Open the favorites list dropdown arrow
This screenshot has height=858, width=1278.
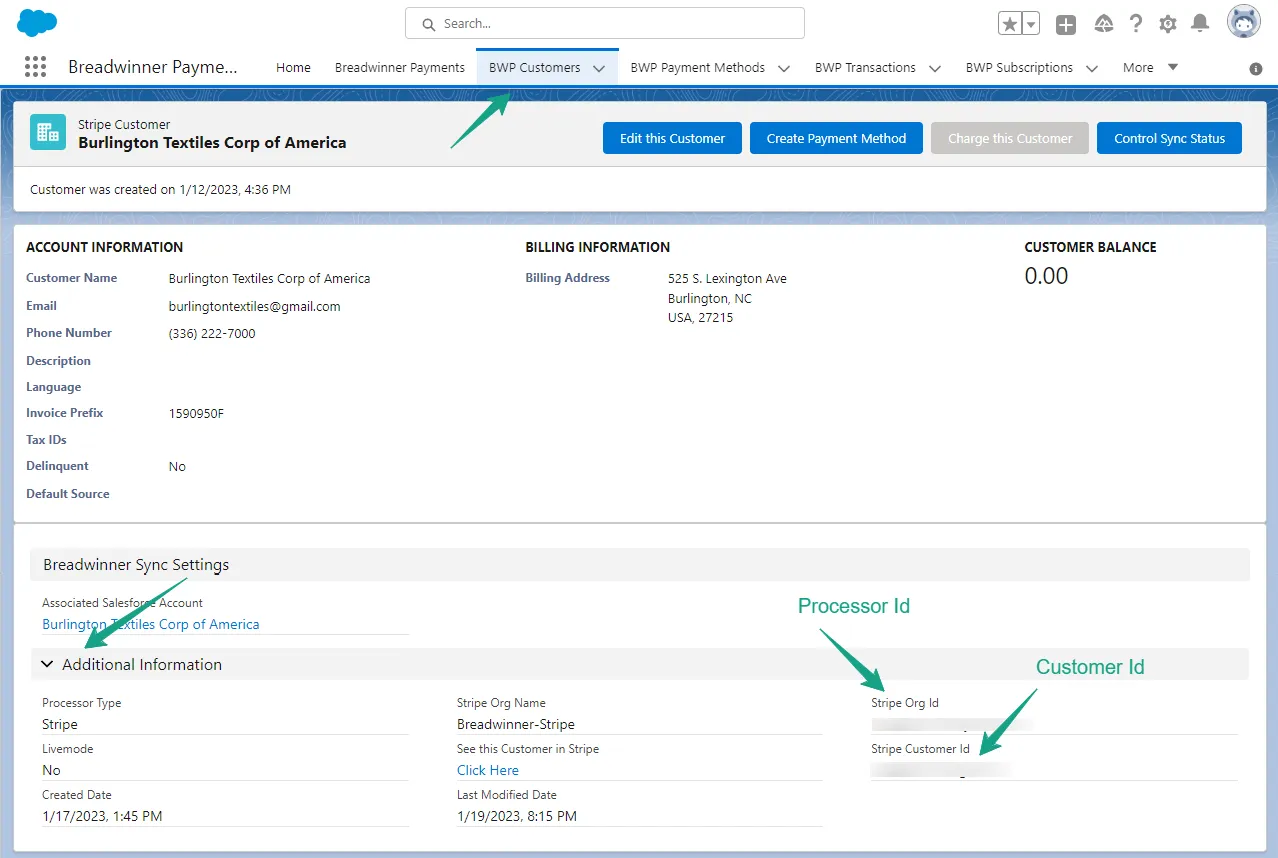[1031, 24]
